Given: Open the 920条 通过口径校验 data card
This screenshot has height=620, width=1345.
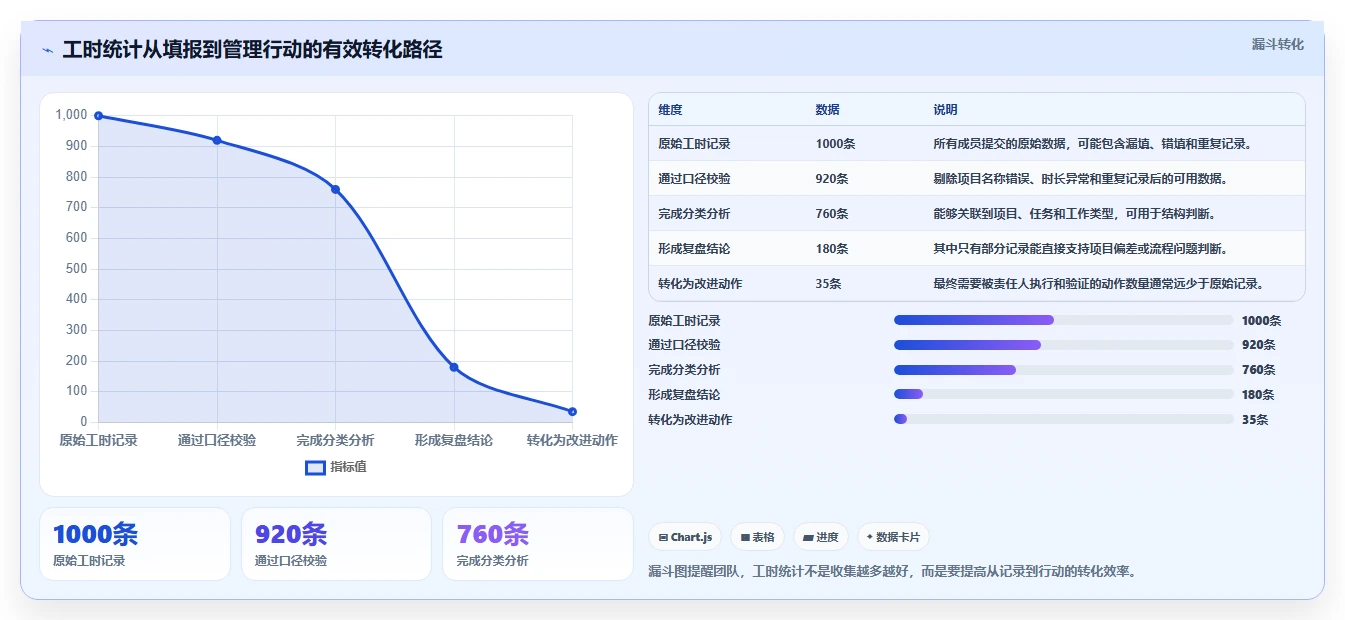Looking at the screenshot, I should coord(336,544).
